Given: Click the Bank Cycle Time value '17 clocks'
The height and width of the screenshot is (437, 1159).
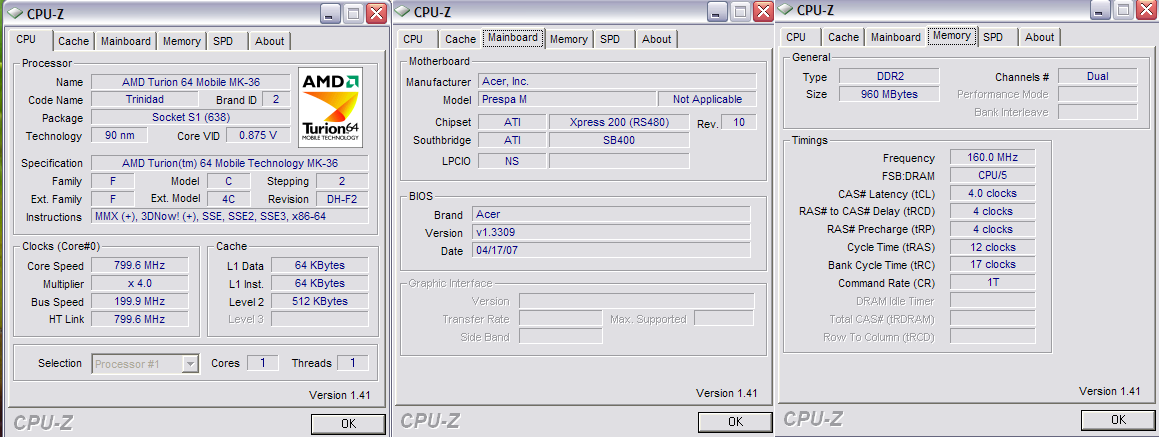Looking at the screenshot, I should pyautogui.click(x=993, y=264).
